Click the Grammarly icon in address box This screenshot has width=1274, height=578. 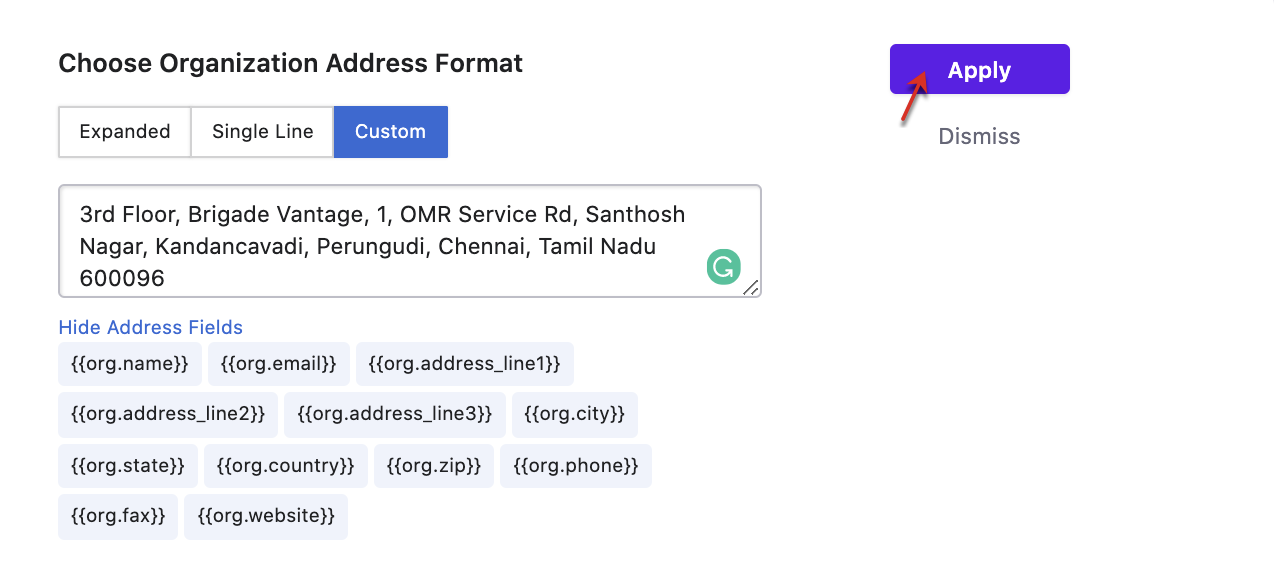(723, 267)
